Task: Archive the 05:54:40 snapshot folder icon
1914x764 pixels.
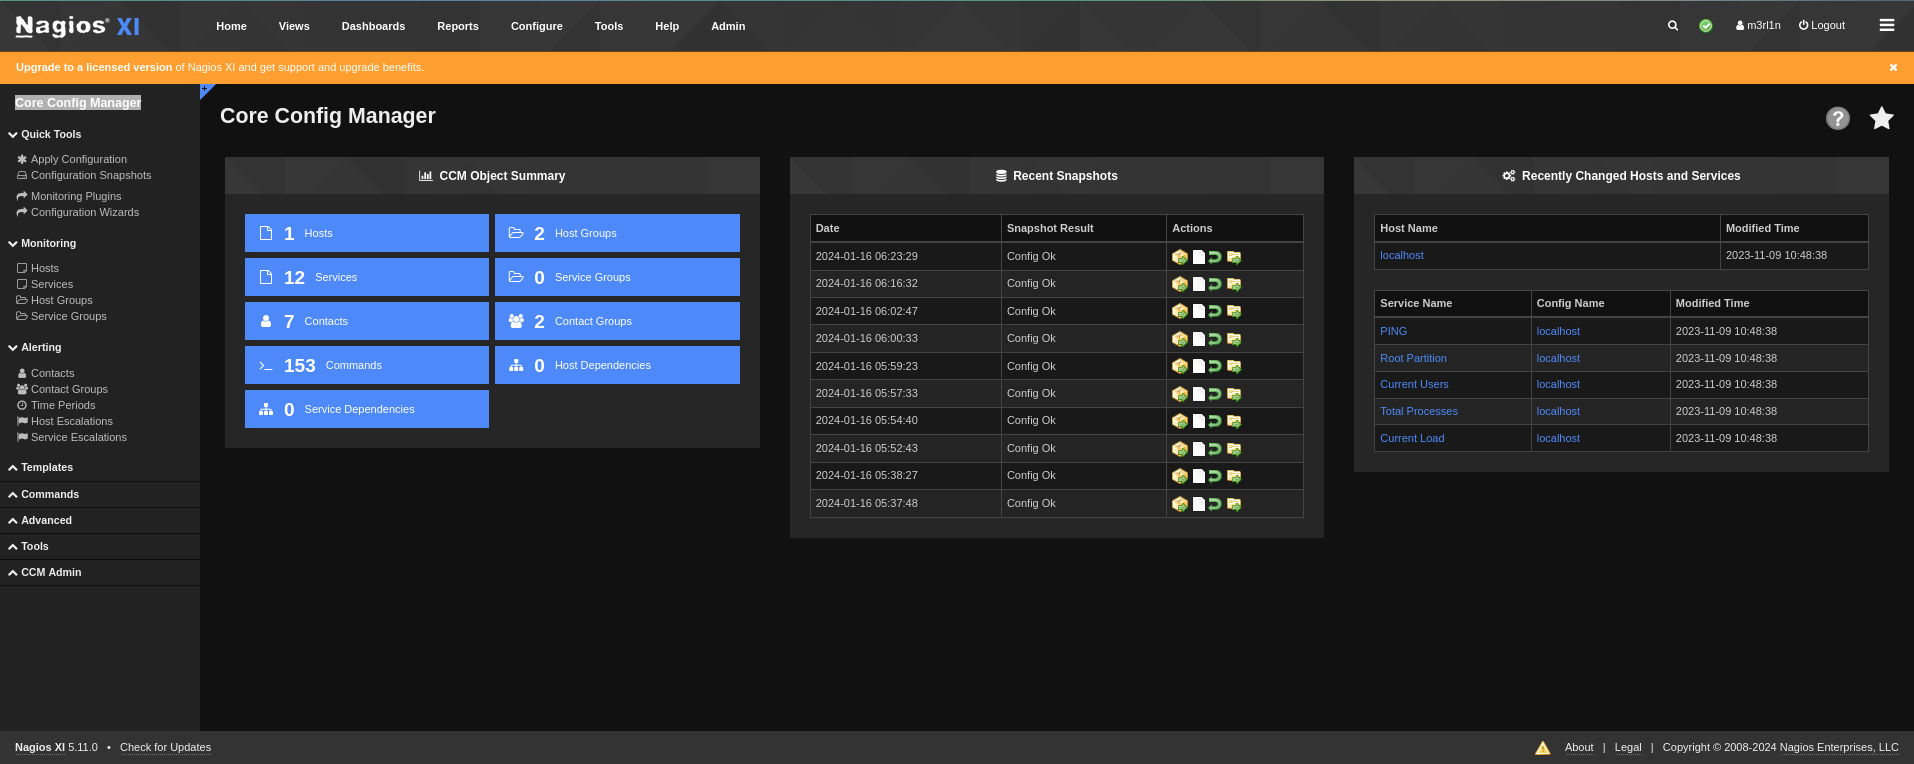Action: point(1234,421)
